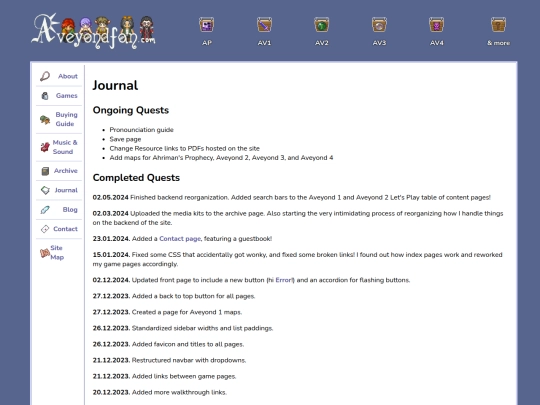Image resolution: width=540 pixels, height=405 pixels.
Task: Open the Contact sidebar link
Action: 65,229
